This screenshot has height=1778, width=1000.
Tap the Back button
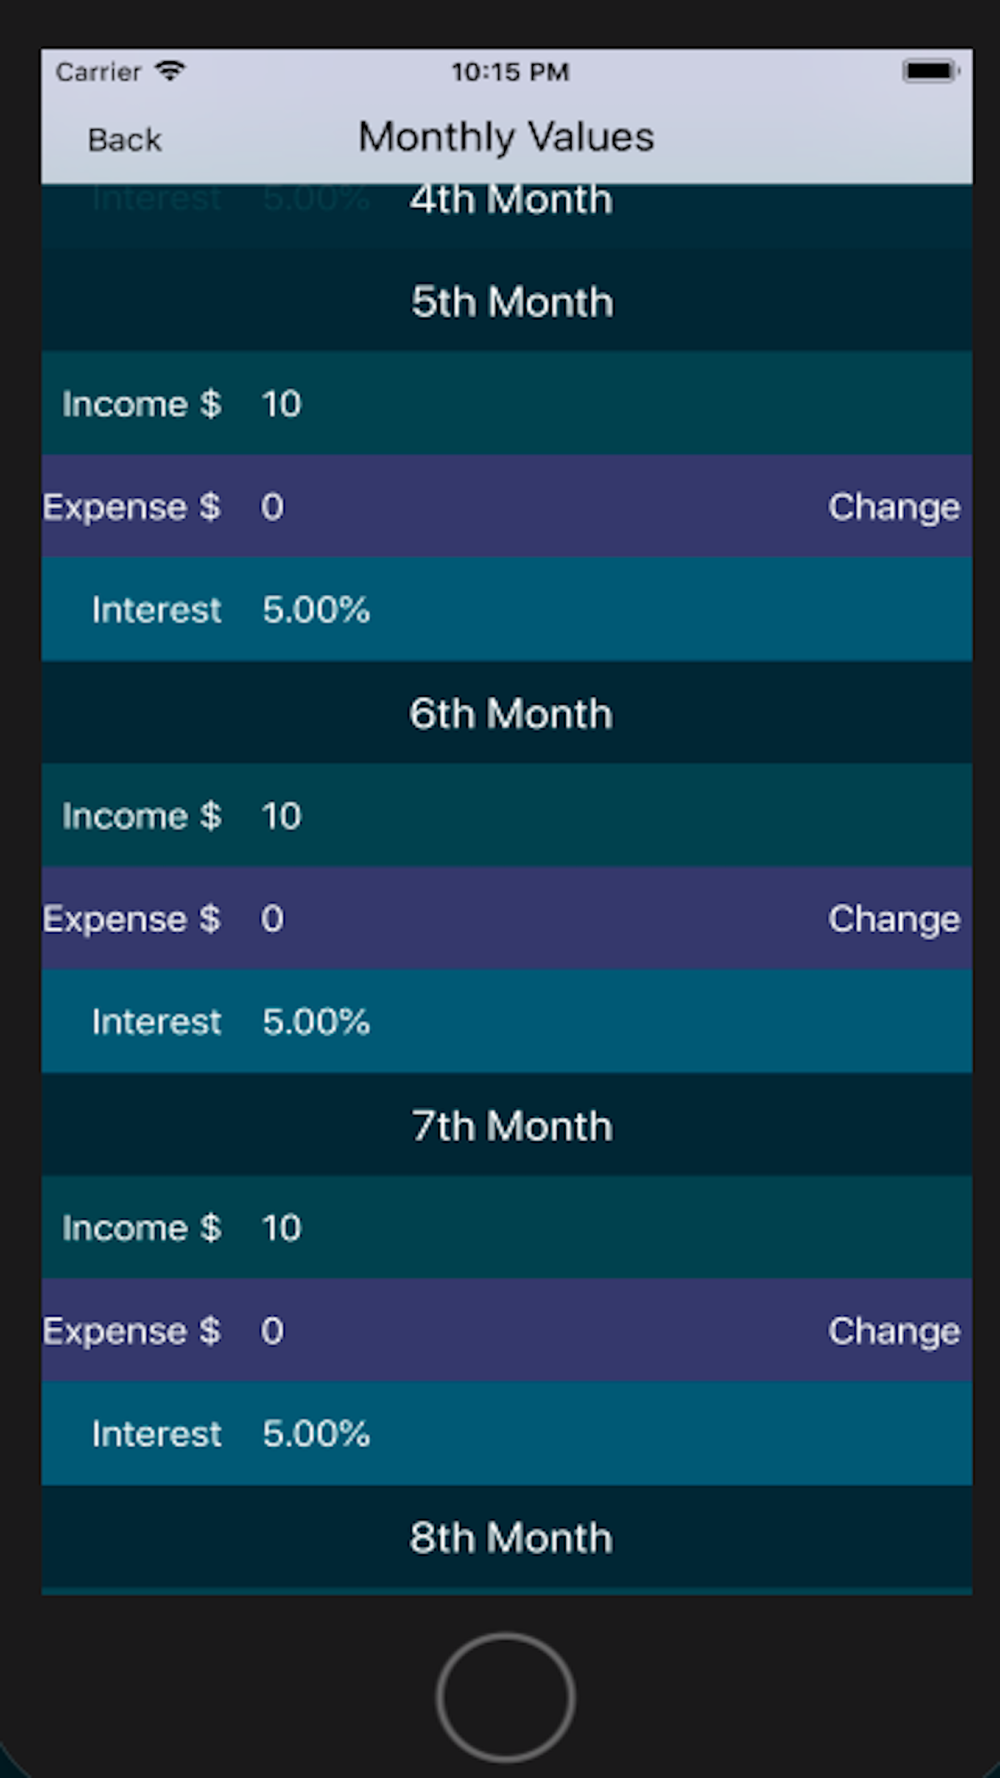[124, 139]
